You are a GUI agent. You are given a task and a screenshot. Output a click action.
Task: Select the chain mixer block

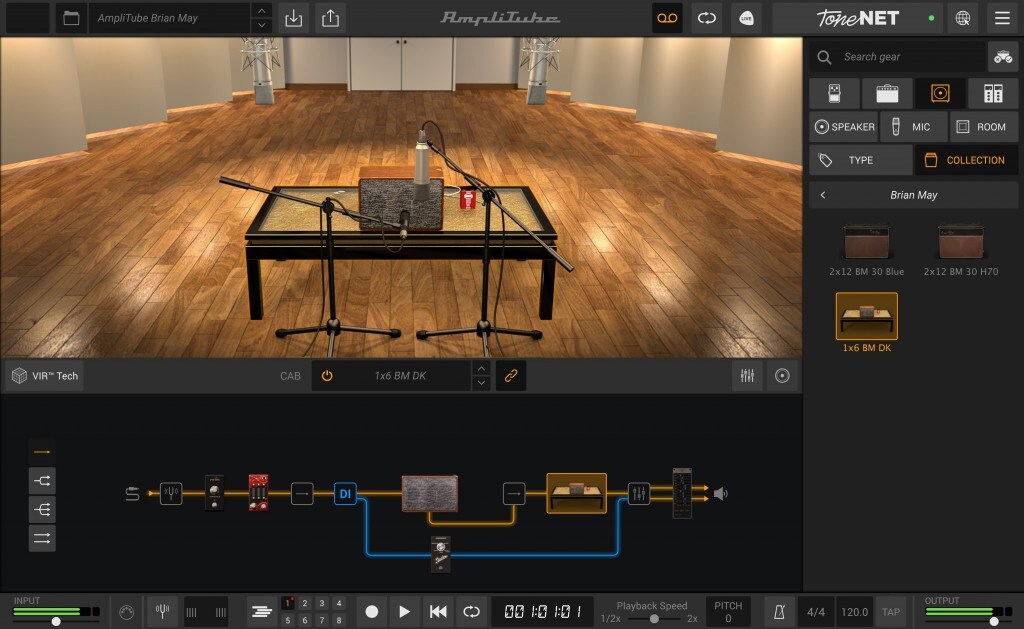[x=639, y=493]
